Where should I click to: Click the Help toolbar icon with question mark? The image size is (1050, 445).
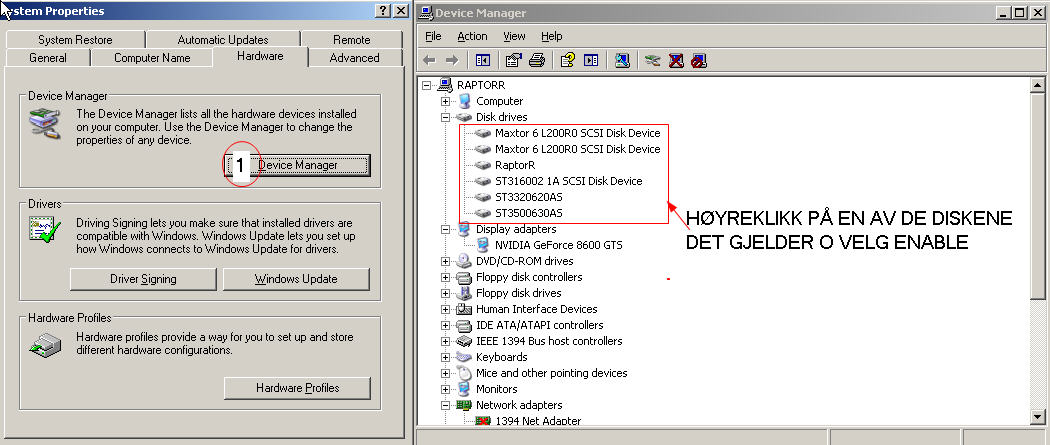point(568,60)
